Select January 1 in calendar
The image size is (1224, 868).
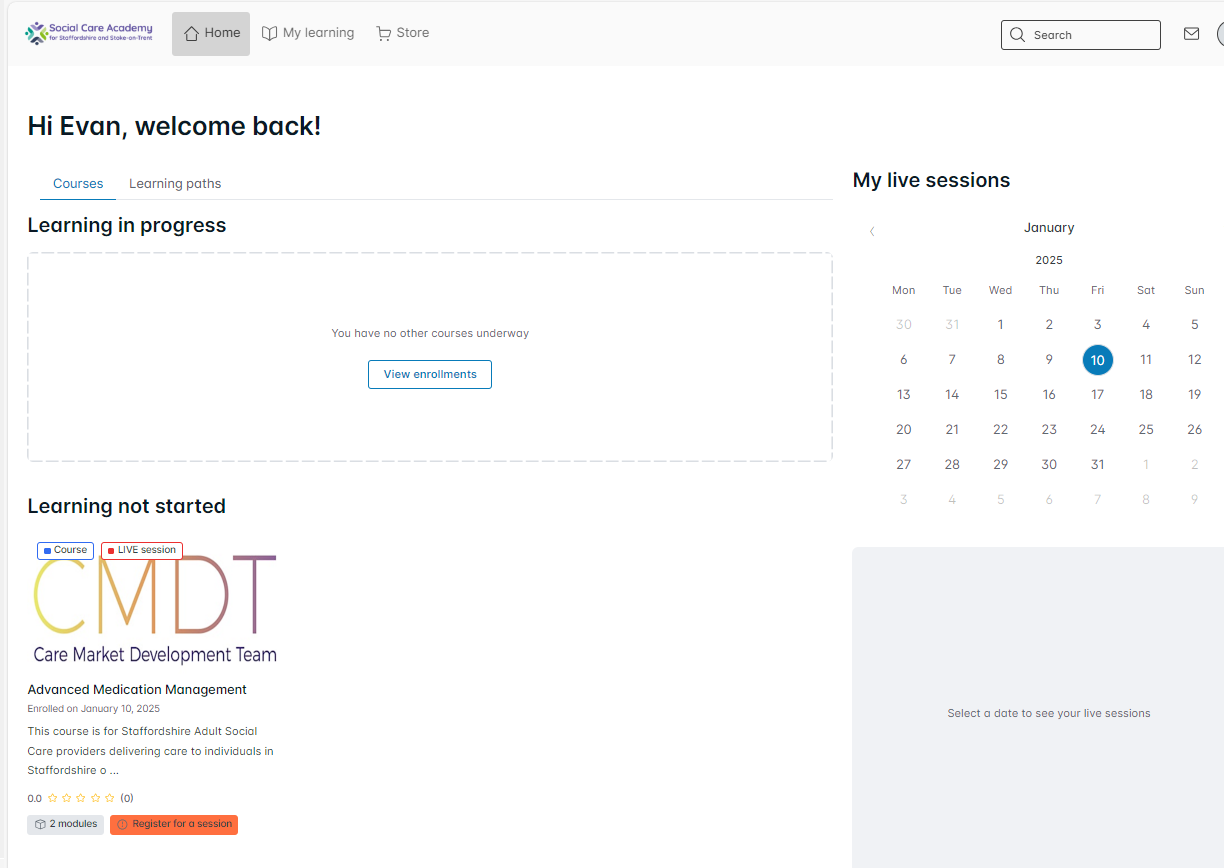tap(1001, 325)
